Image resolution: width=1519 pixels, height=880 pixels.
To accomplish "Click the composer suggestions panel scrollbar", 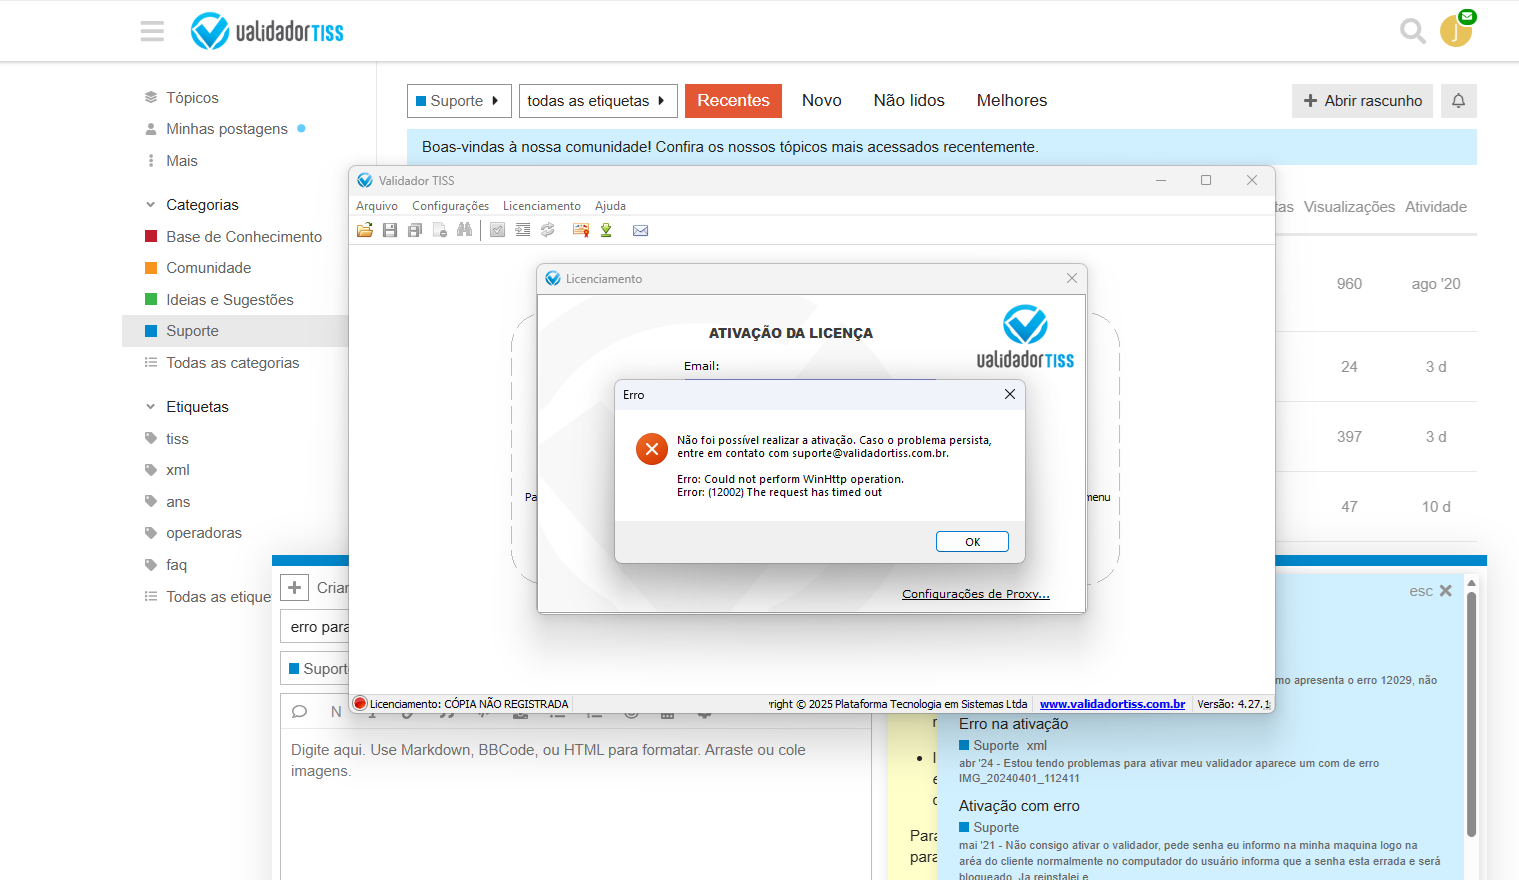I will click(1471, 713).
